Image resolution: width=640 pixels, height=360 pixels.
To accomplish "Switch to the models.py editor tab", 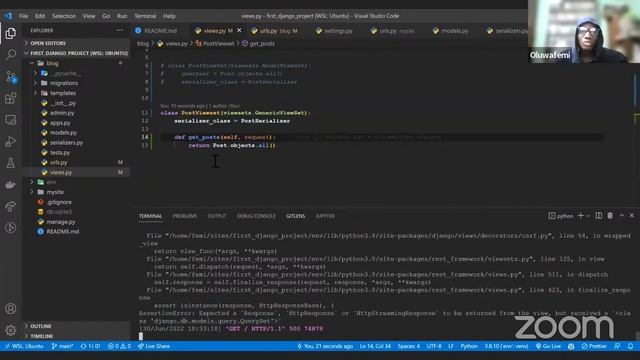I will (455, 31).
